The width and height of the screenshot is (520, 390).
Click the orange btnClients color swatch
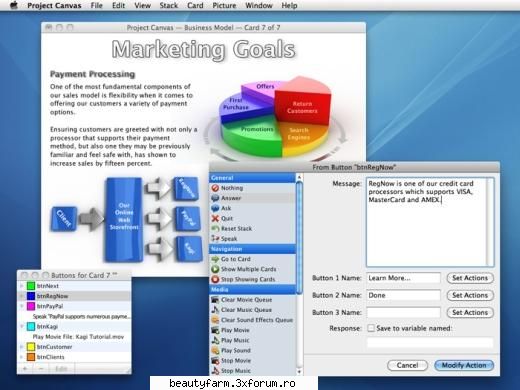coord(31,357)
